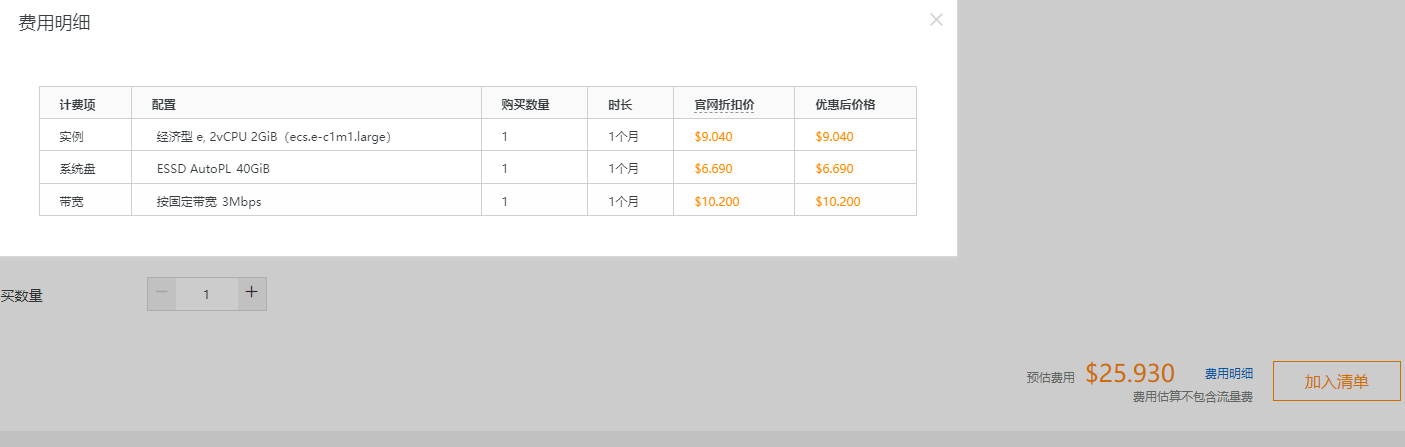The width and height of the screenshot is (1405, 447).
Task: Click the ecs.e-c1m1.large configuration text
Action: [x=273, y=136]
